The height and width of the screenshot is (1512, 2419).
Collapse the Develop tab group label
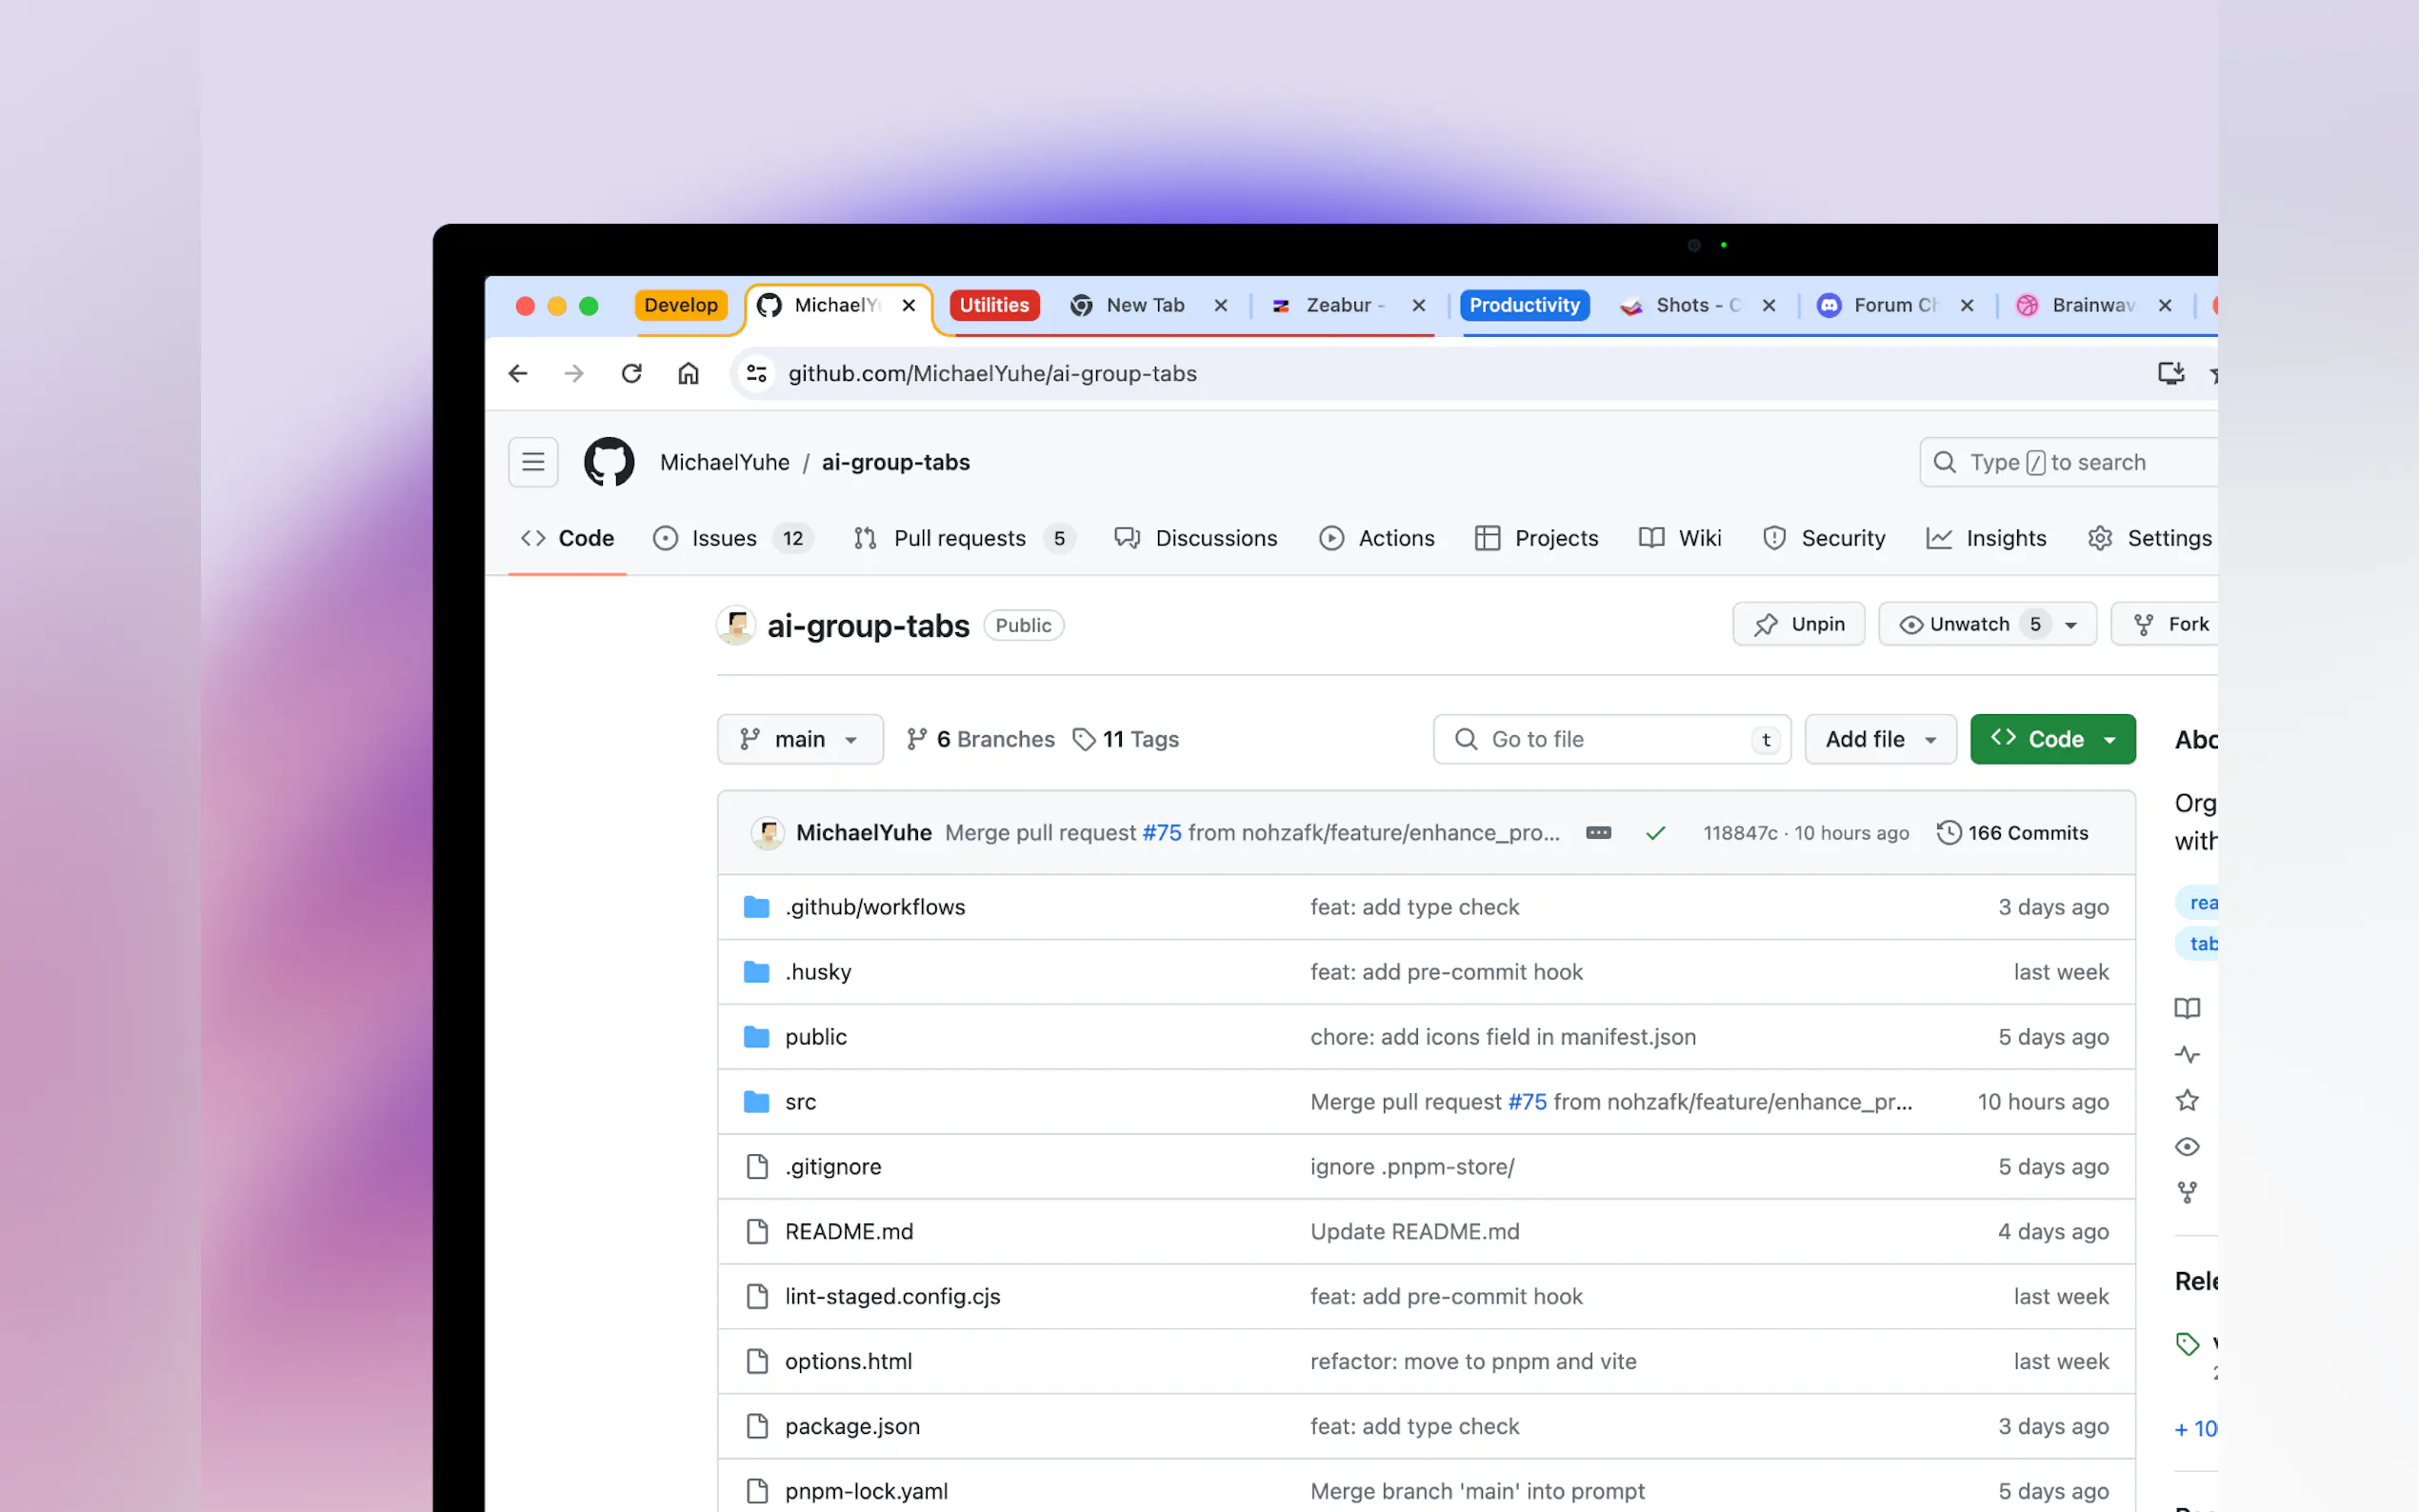(x=681, y=305)
